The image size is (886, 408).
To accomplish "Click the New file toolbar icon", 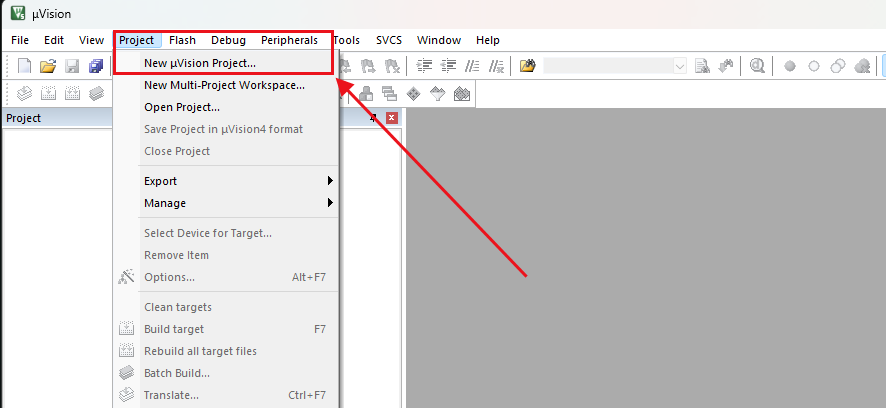I will coord(24,66).
